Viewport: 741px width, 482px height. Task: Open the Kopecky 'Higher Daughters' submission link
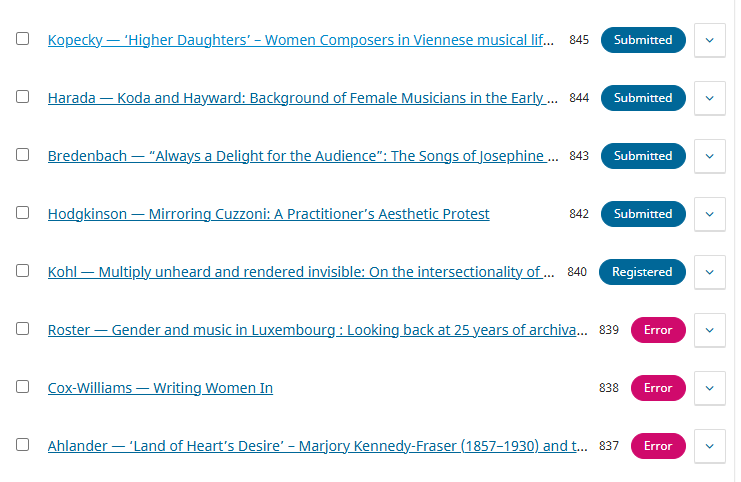click(300, 41)
